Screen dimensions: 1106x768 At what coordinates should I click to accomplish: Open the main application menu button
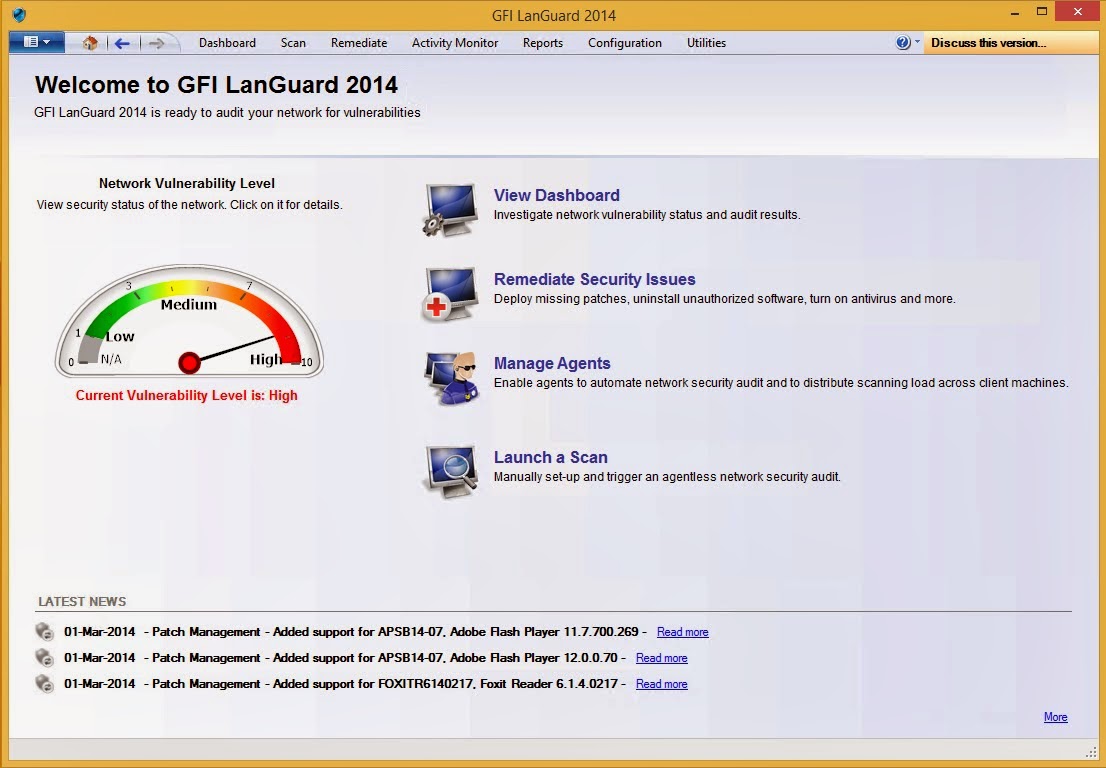click(37, 42)
